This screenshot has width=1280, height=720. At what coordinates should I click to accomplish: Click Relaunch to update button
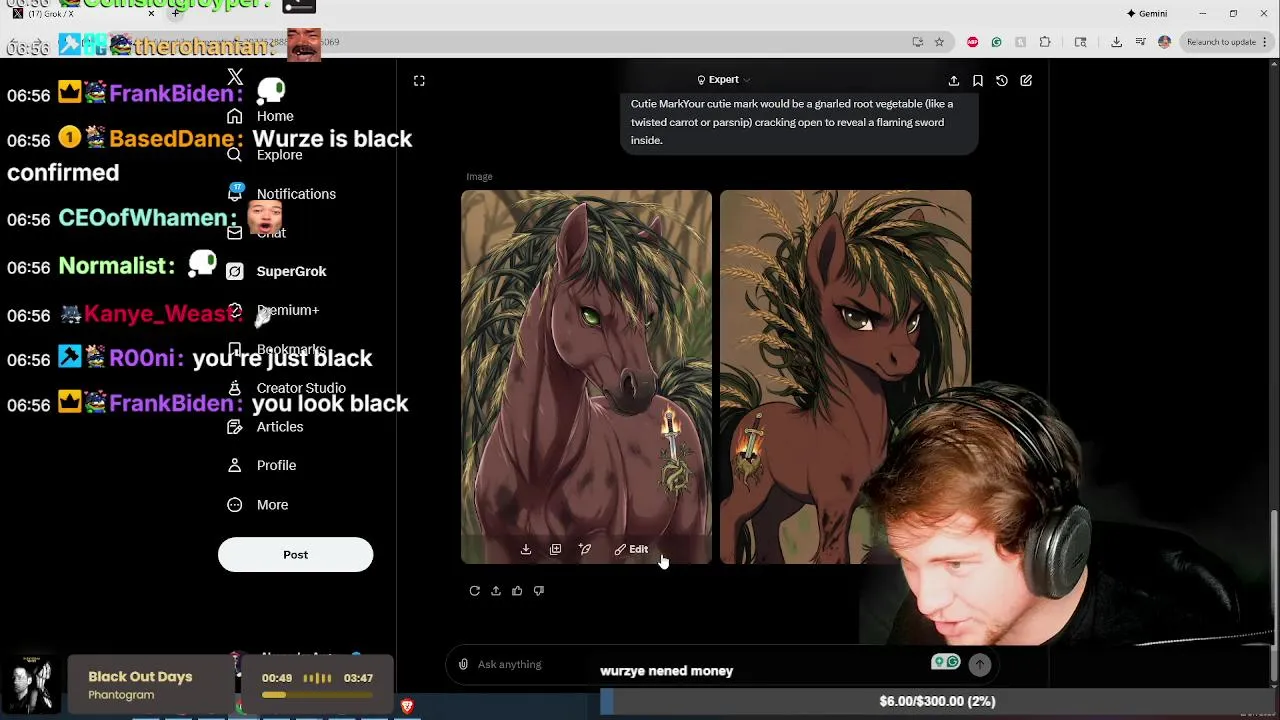click(1227, 42)
